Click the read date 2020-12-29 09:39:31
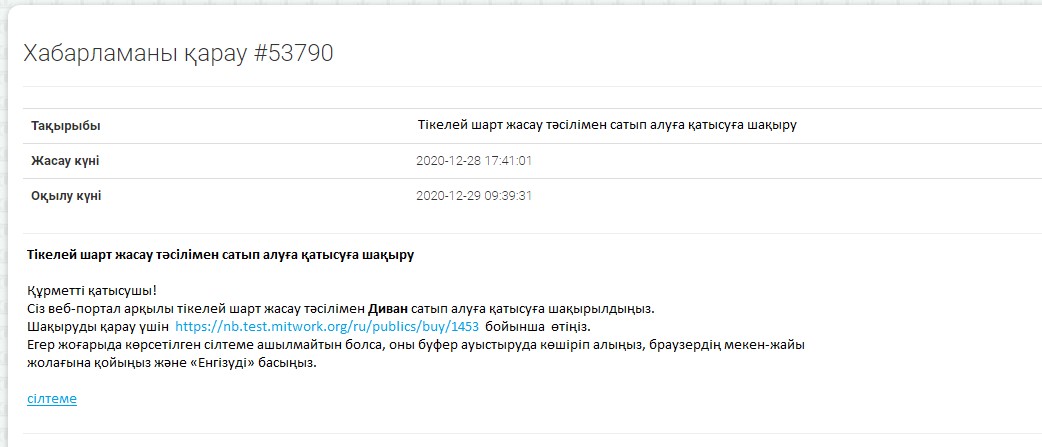The width and height of the screenshot is (1042, 447). pyautogui.click(x=473, y=196)
